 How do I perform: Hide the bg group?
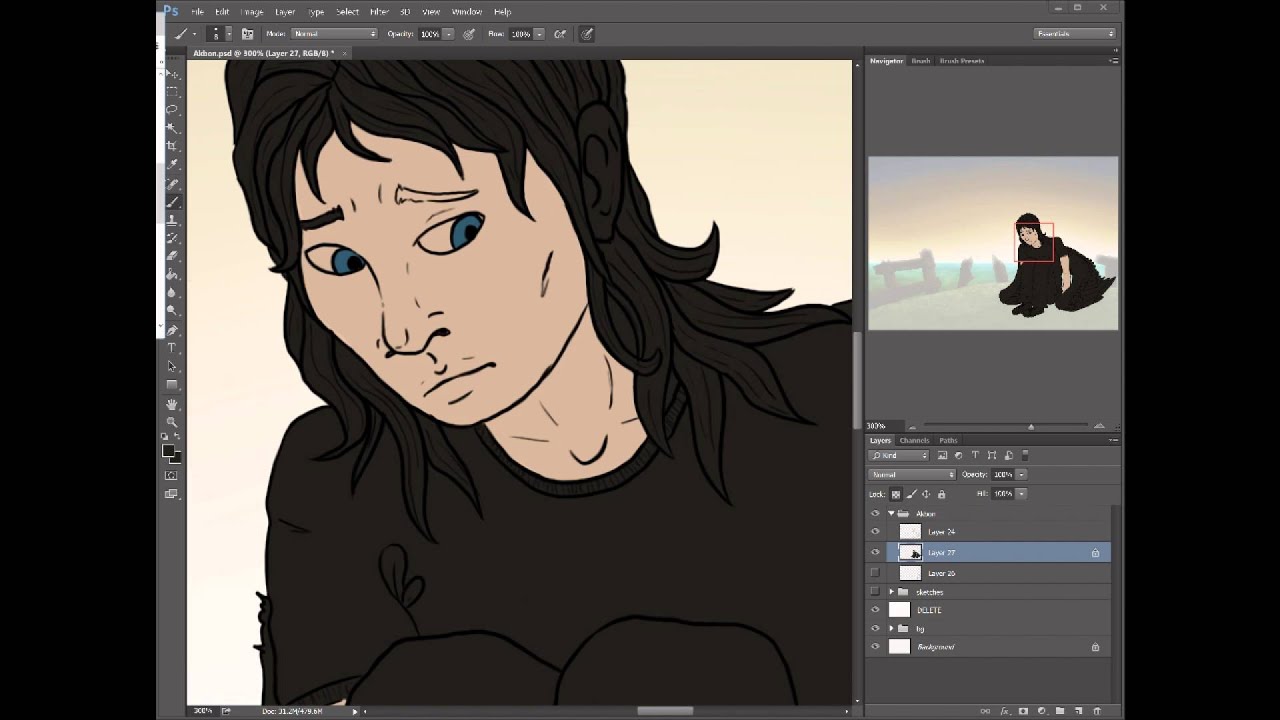pyautogui.click(x=875, y=628)
